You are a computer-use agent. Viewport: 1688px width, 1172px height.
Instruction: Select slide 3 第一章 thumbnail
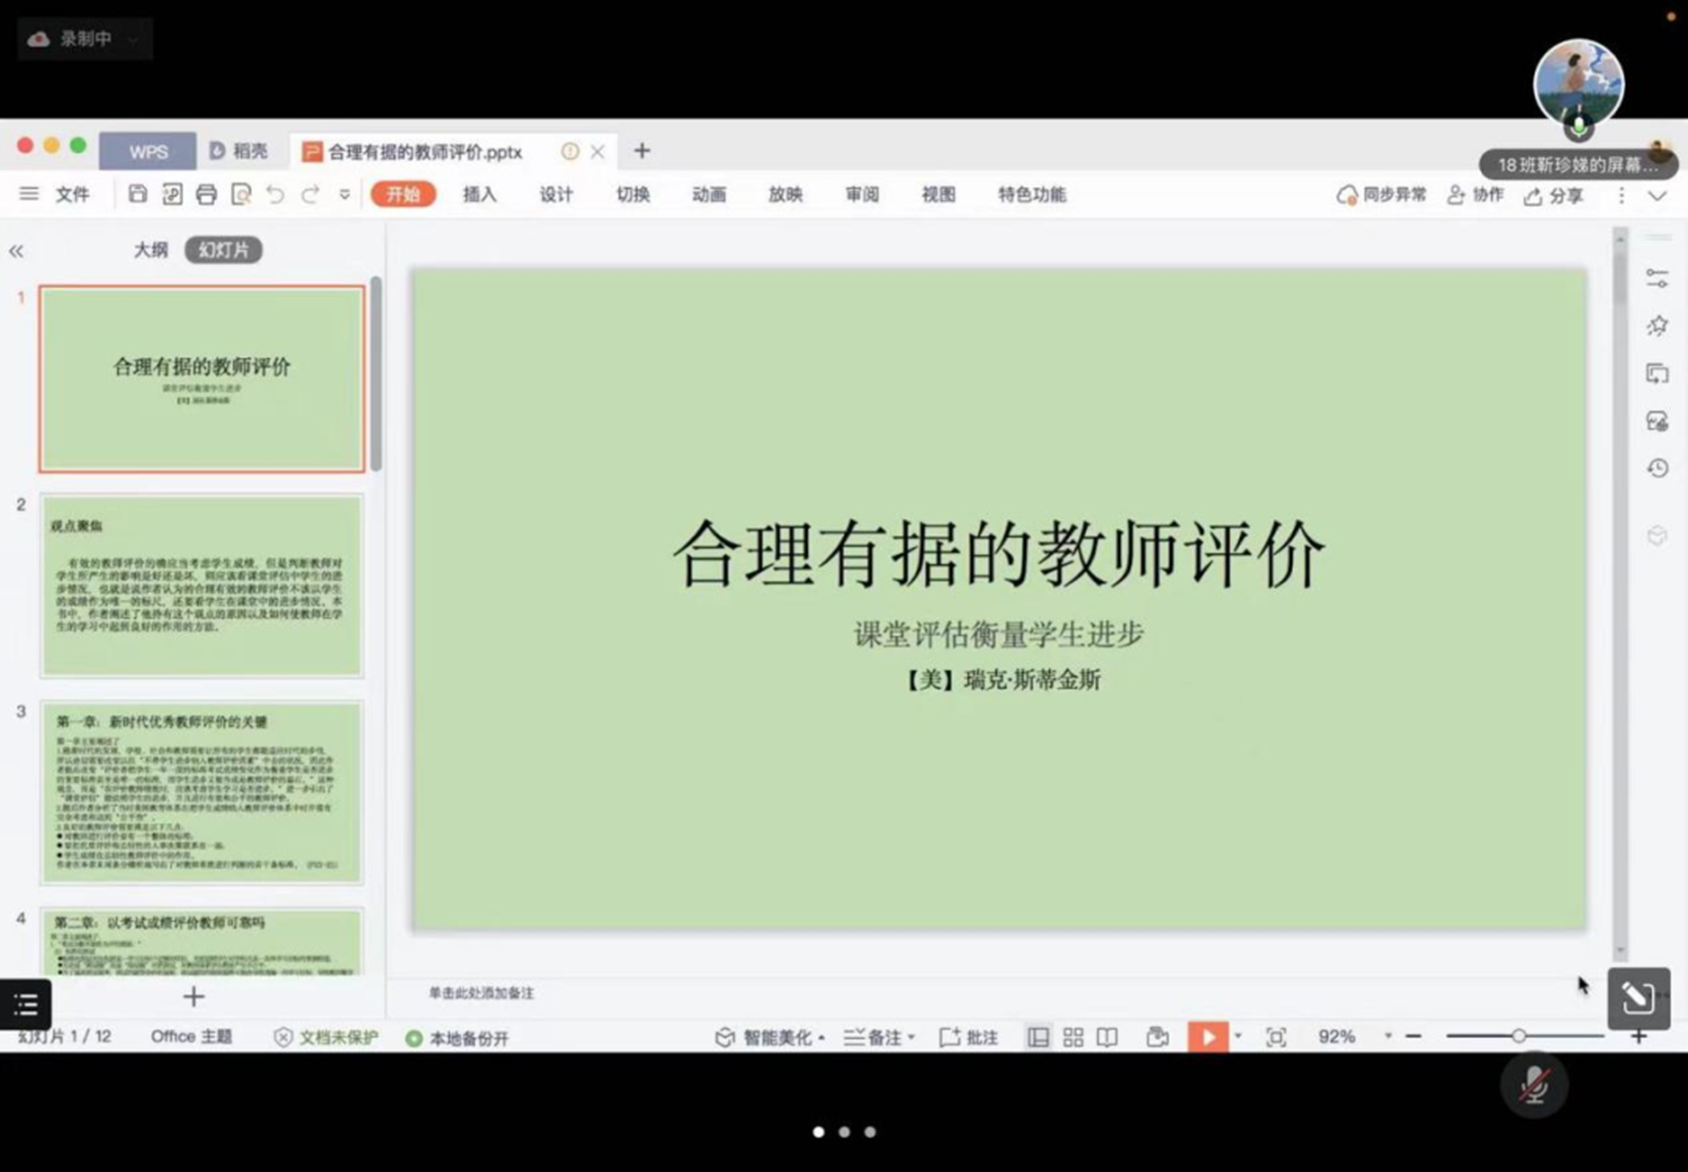pos(202,792)
